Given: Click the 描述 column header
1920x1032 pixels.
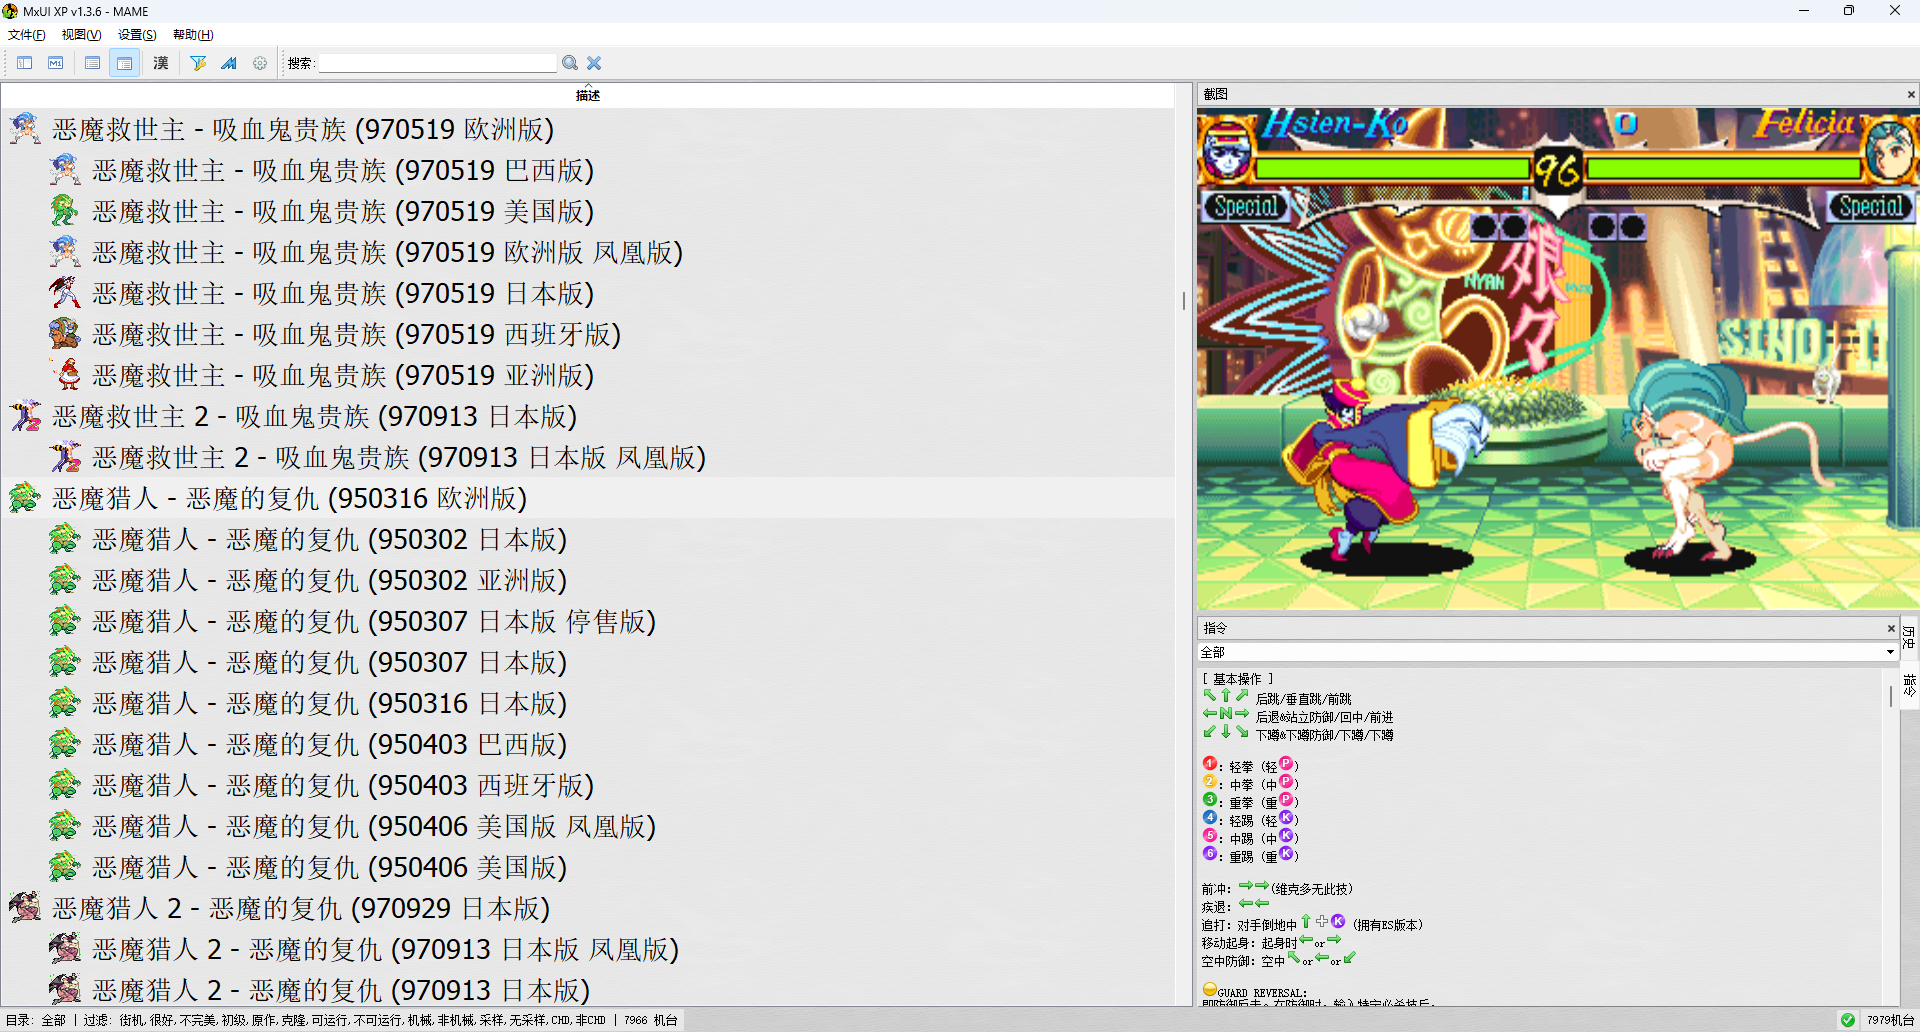Looking at the screenshot, I should click(x=588, y=95).
